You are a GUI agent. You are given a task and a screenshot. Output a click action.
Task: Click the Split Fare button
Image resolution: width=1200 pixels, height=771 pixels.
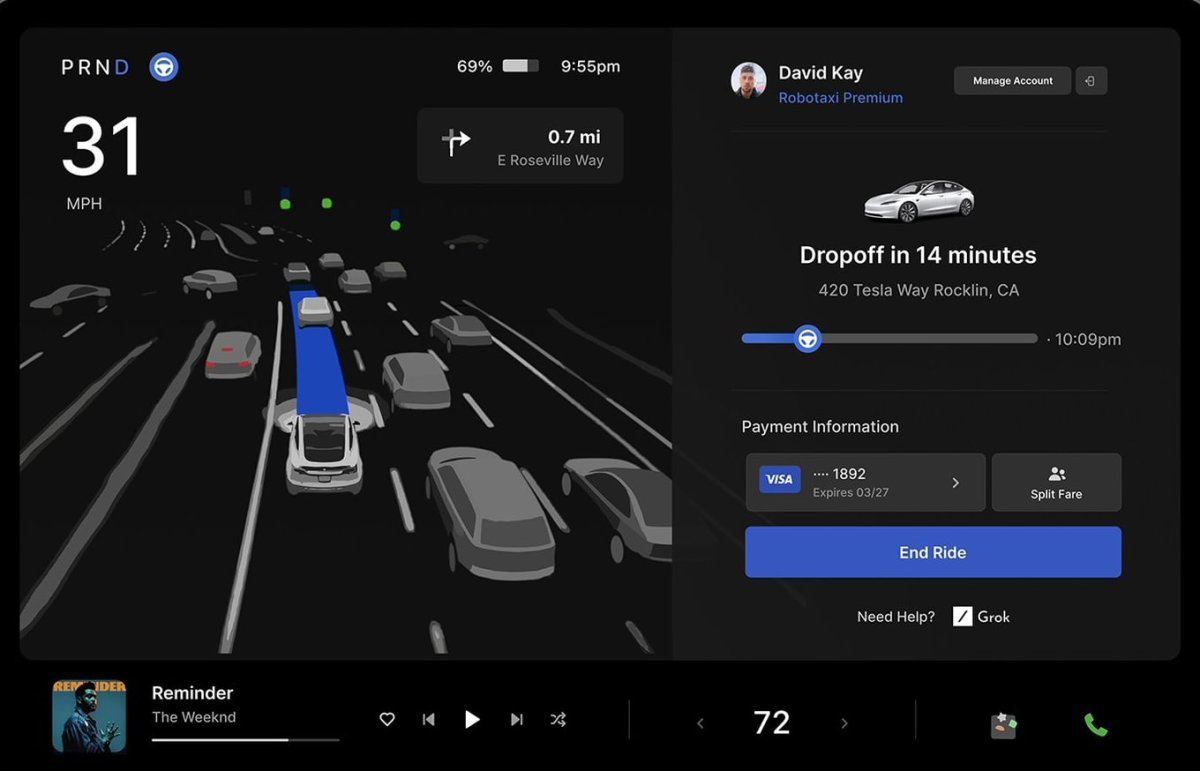1056,483
